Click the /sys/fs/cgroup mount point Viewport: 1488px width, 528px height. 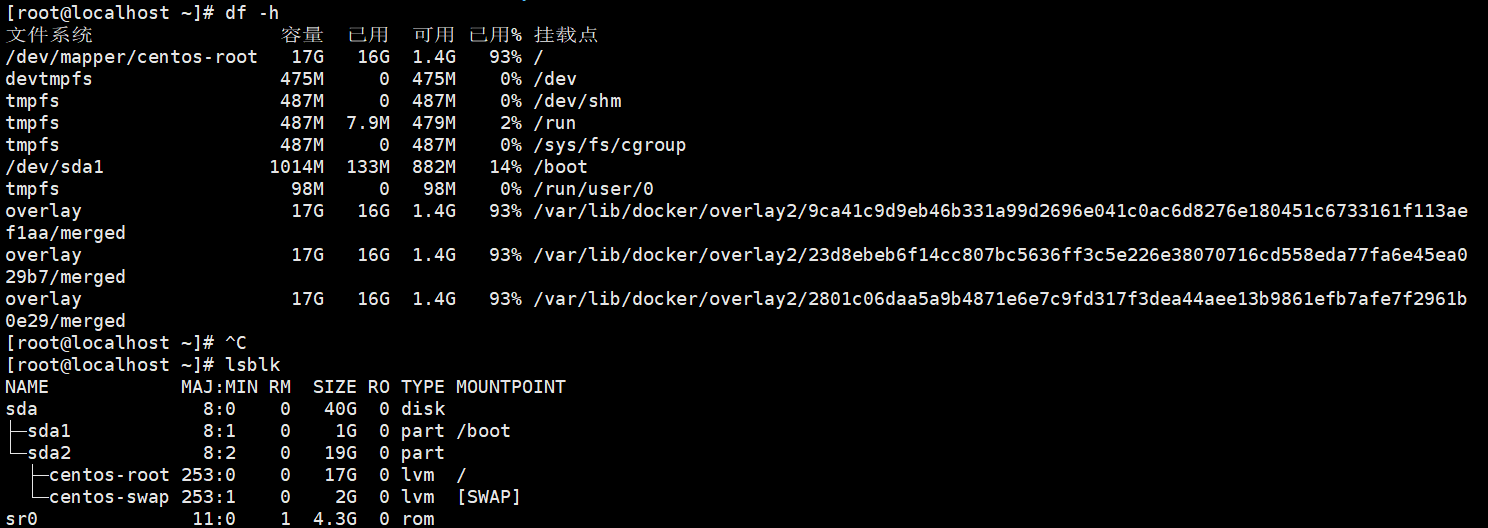(x=610, y=145)
